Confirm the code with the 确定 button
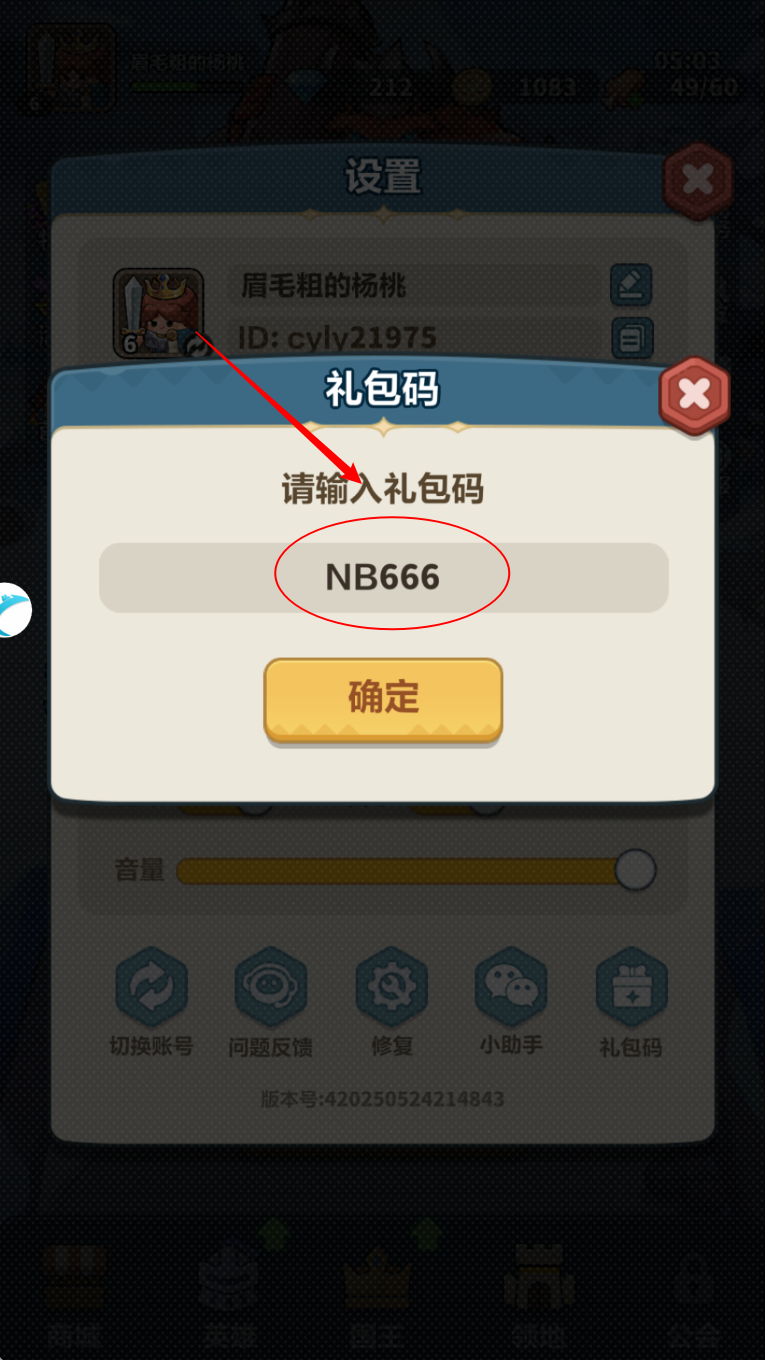 (383, 699)
